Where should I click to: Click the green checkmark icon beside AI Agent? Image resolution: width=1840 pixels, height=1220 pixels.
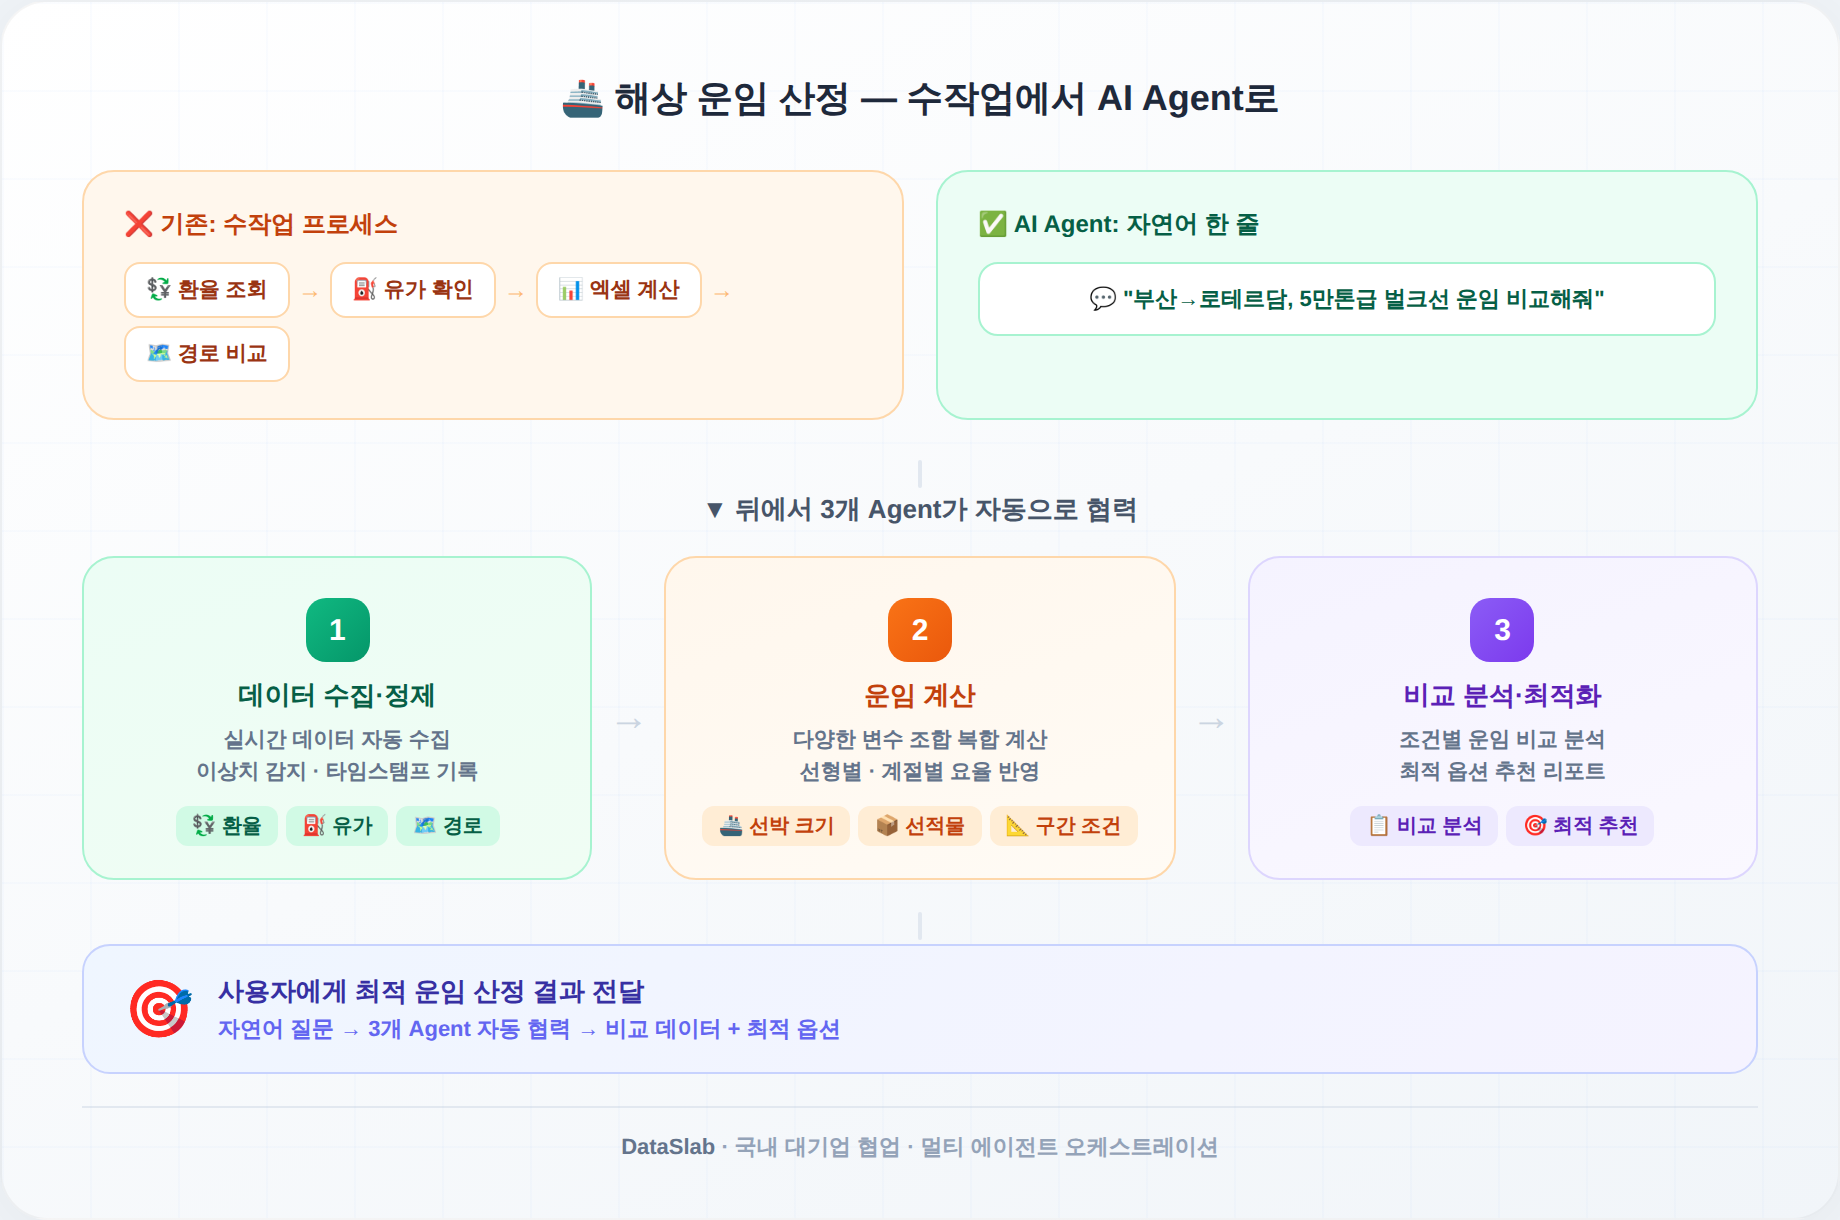click(992, 224)
